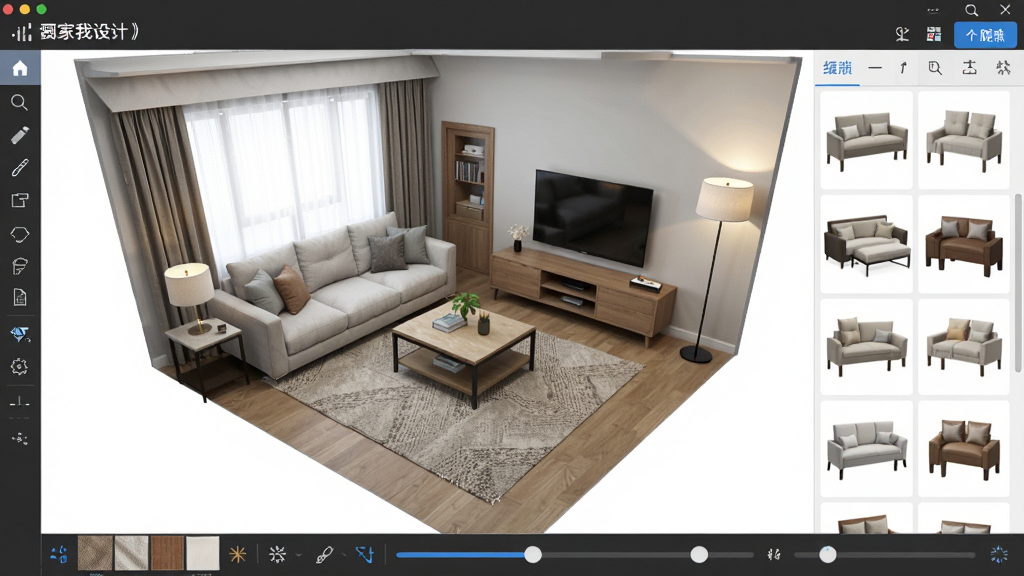Click the short right slider's handle
The height and width of the screenshot is (576, 1024).
coord(827,554)
